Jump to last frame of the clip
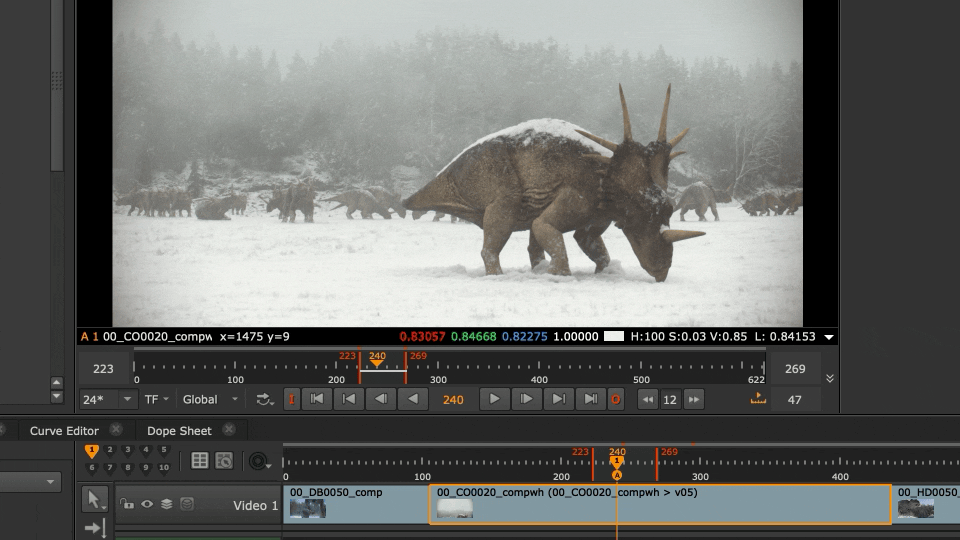The height and width of the screenshot is (540, 960). click(590, 399)
